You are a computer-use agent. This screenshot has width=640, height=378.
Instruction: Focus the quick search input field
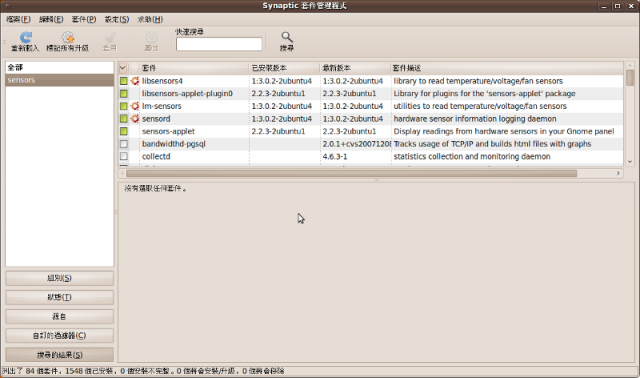coord(219,44)
